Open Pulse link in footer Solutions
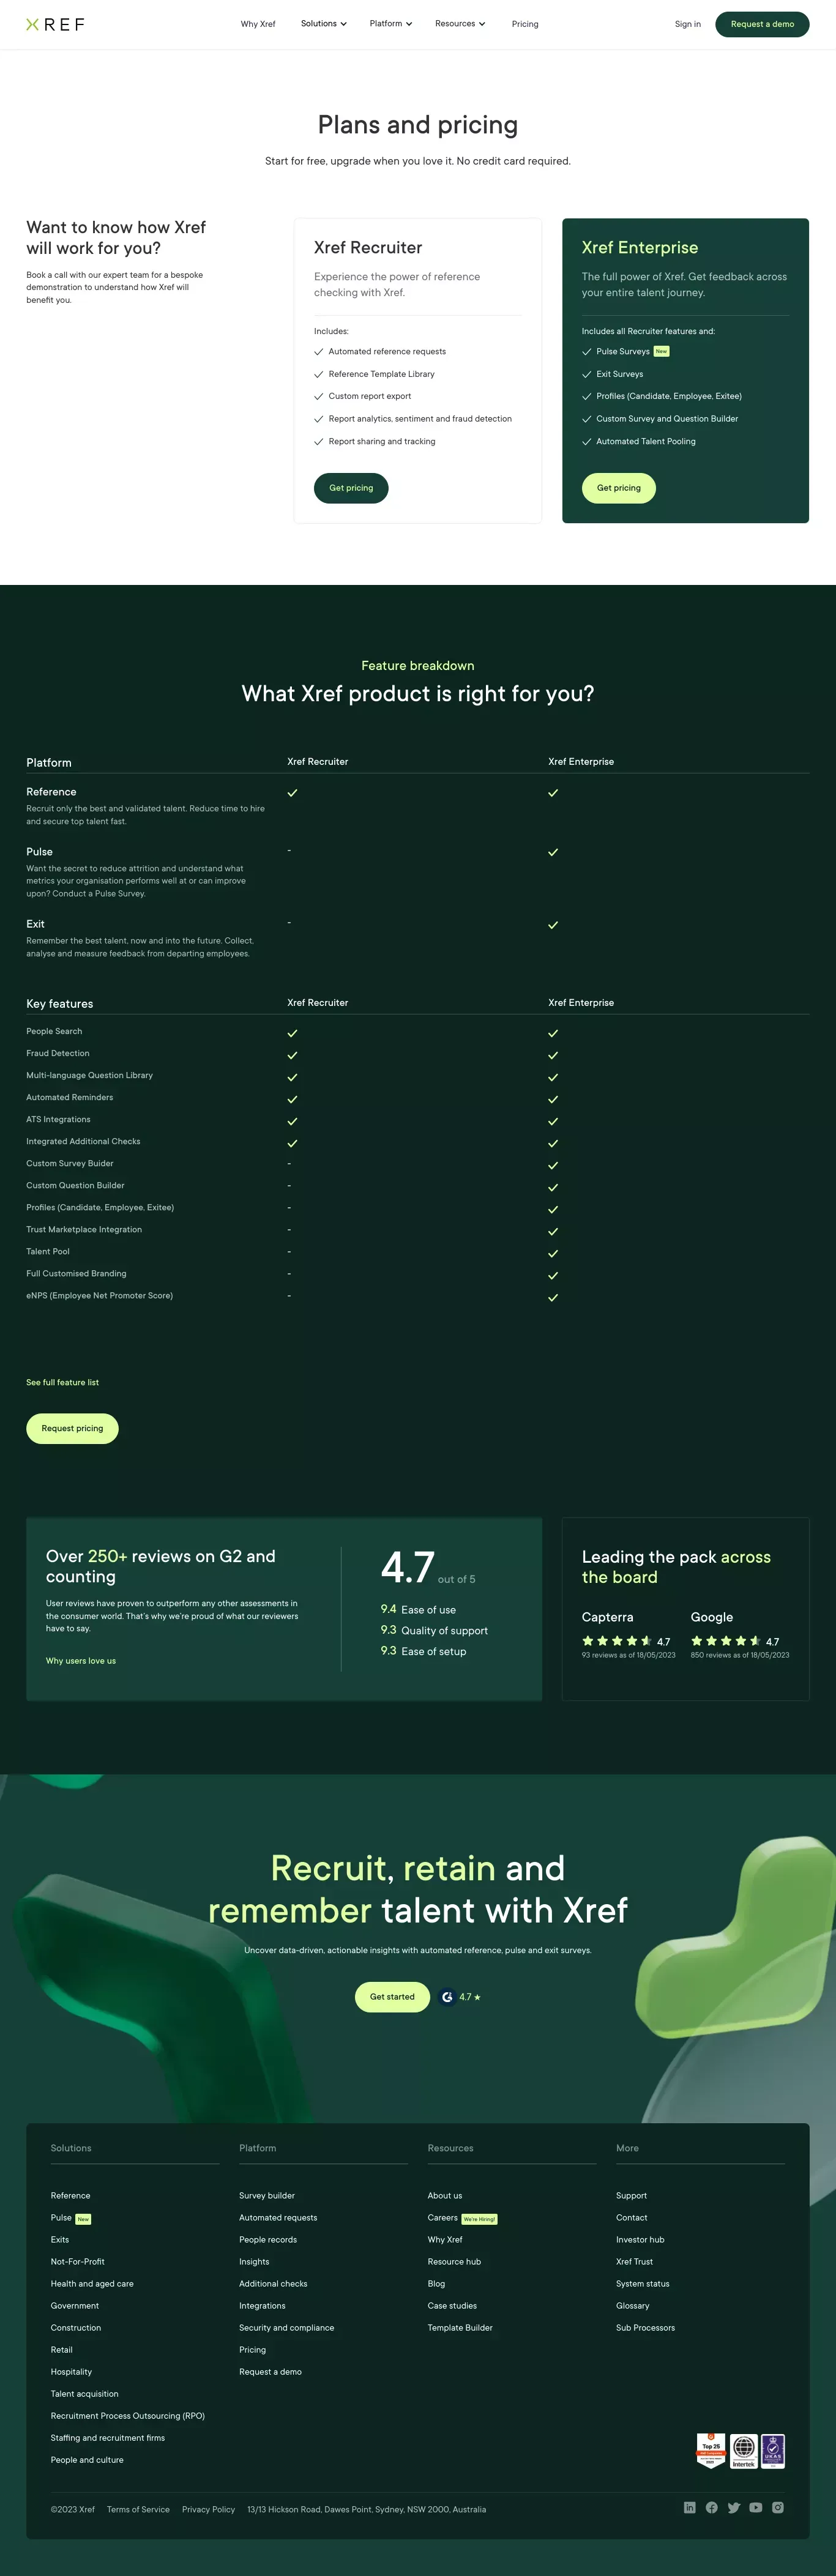The image size is (836, 2576). pyautogui.click(x=61, y=2218)
